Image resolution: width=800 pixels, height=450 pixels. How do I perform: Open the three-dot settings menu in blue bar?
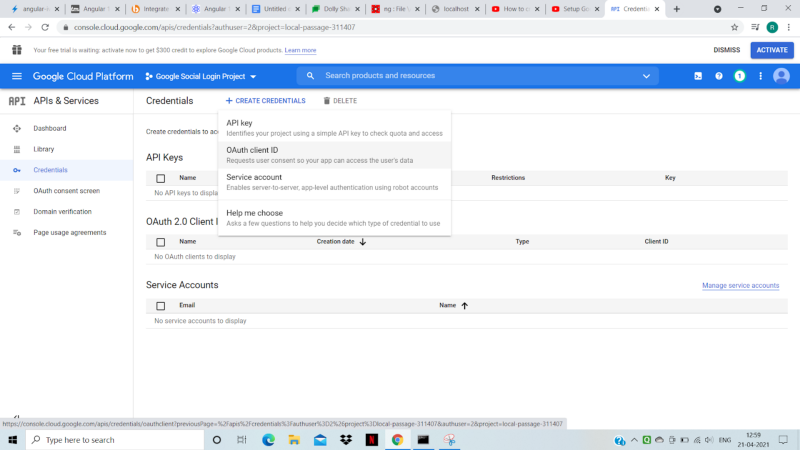[x=760, y=76]
